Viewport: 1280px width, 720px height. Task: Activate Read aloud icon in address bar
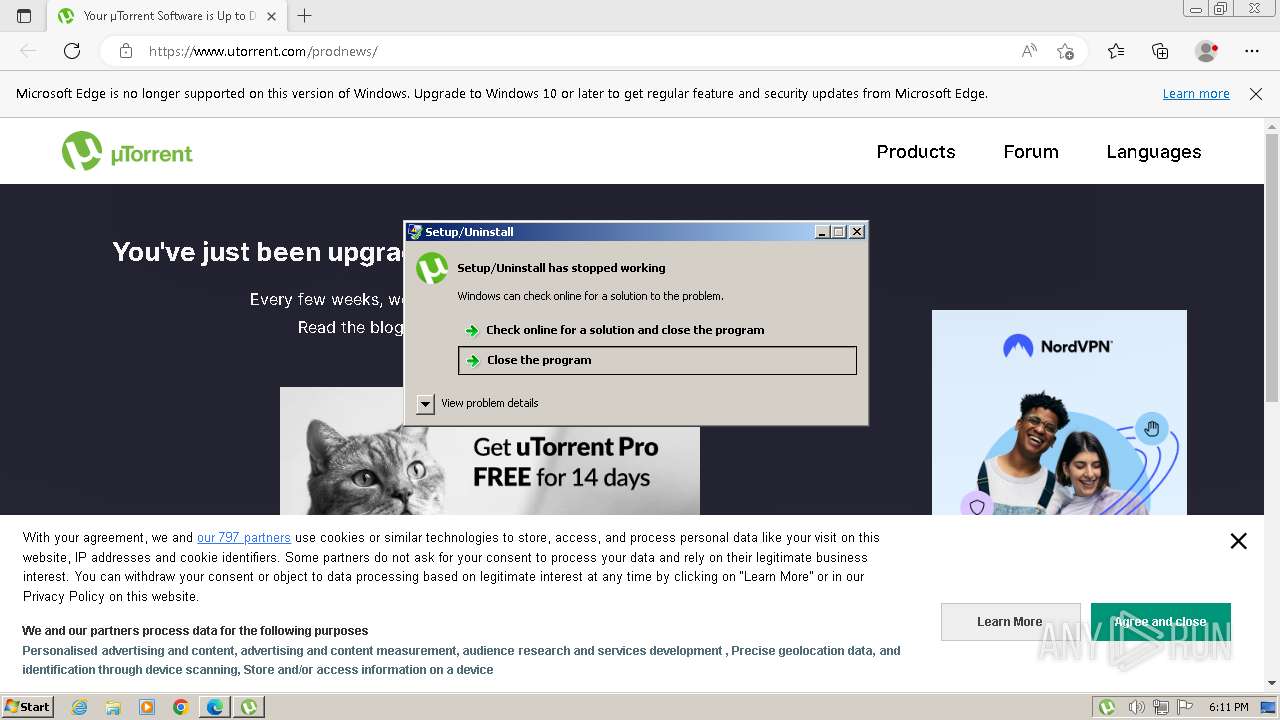click(1029, 51)
